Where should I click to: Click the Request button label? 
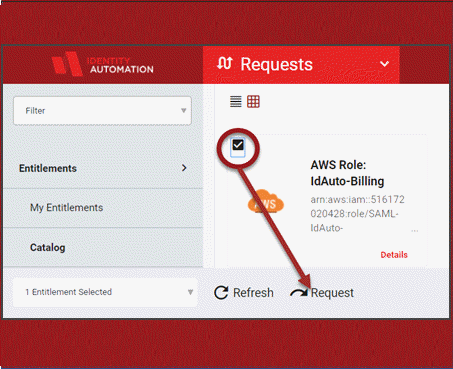pos(332,293)
